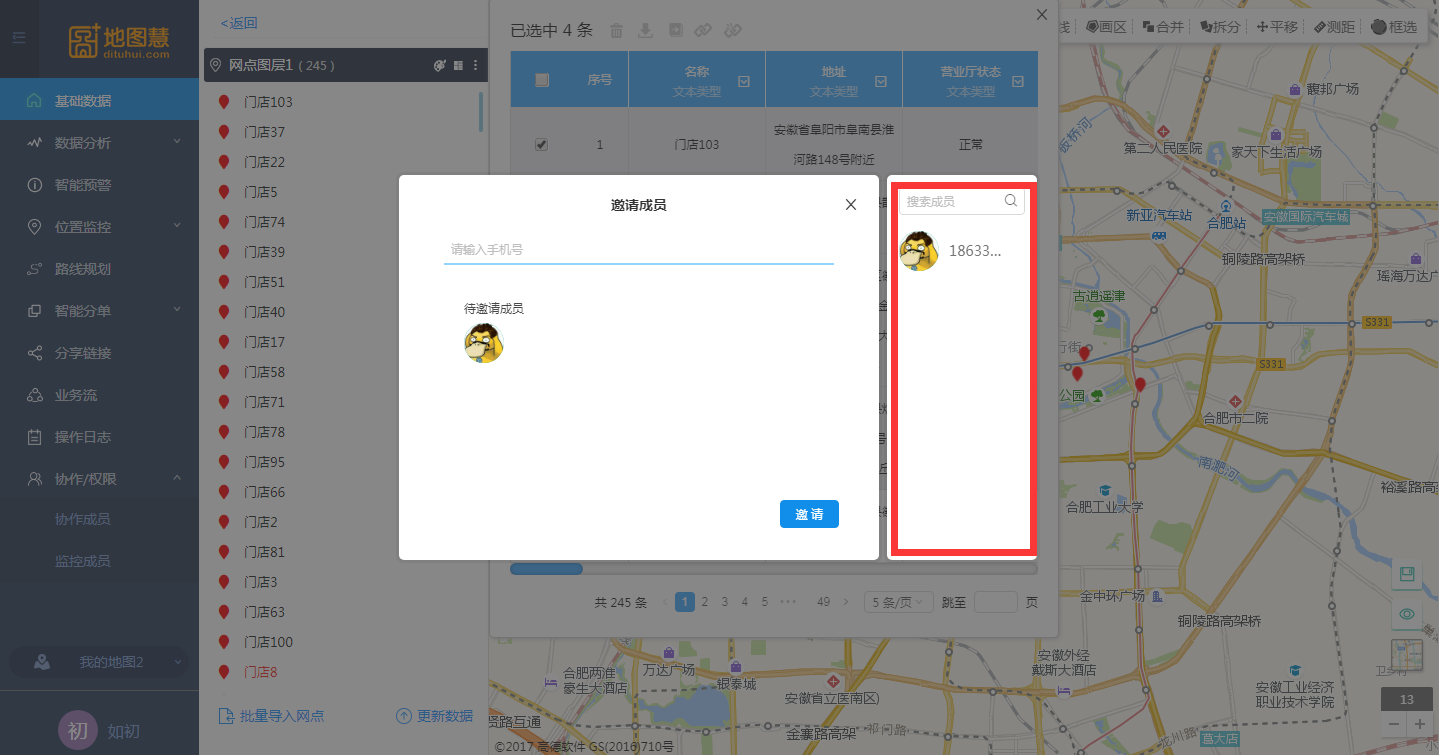
Task: Click the map save icon button
Action: (x=1407, y=574)
